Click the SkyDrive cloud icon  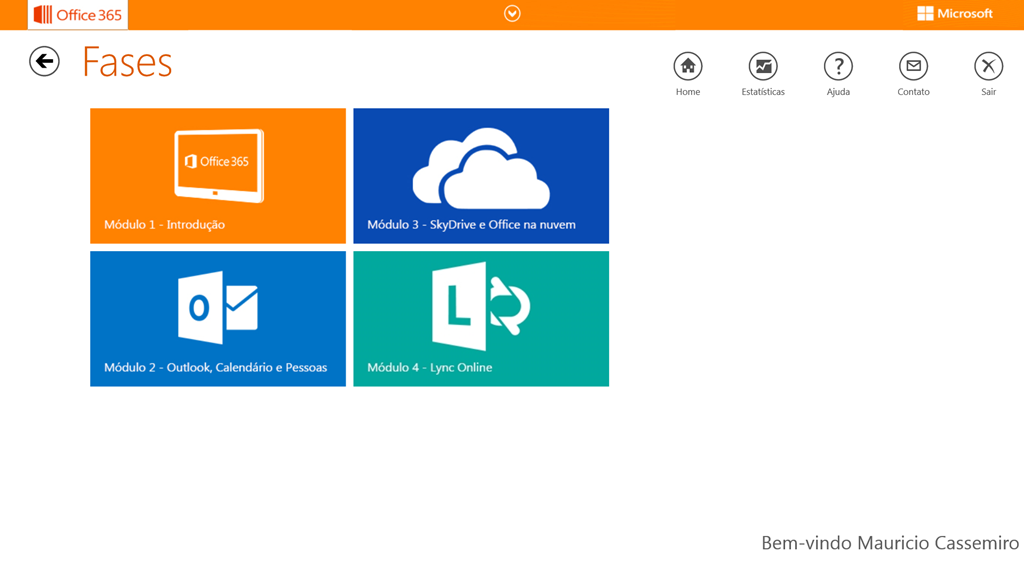[x=481, y=168]
